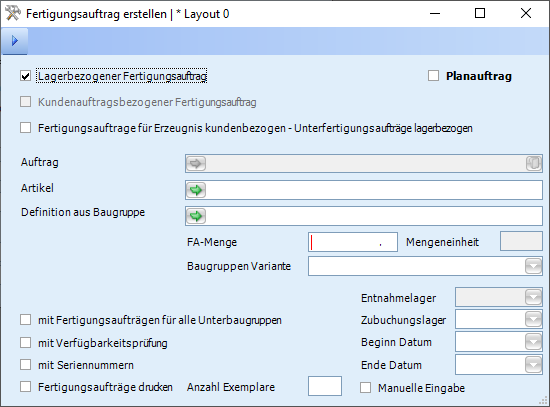Click the gray arrow in Auftrag field
Viewport: 550px width, 407px height.
tap(196, 164)
